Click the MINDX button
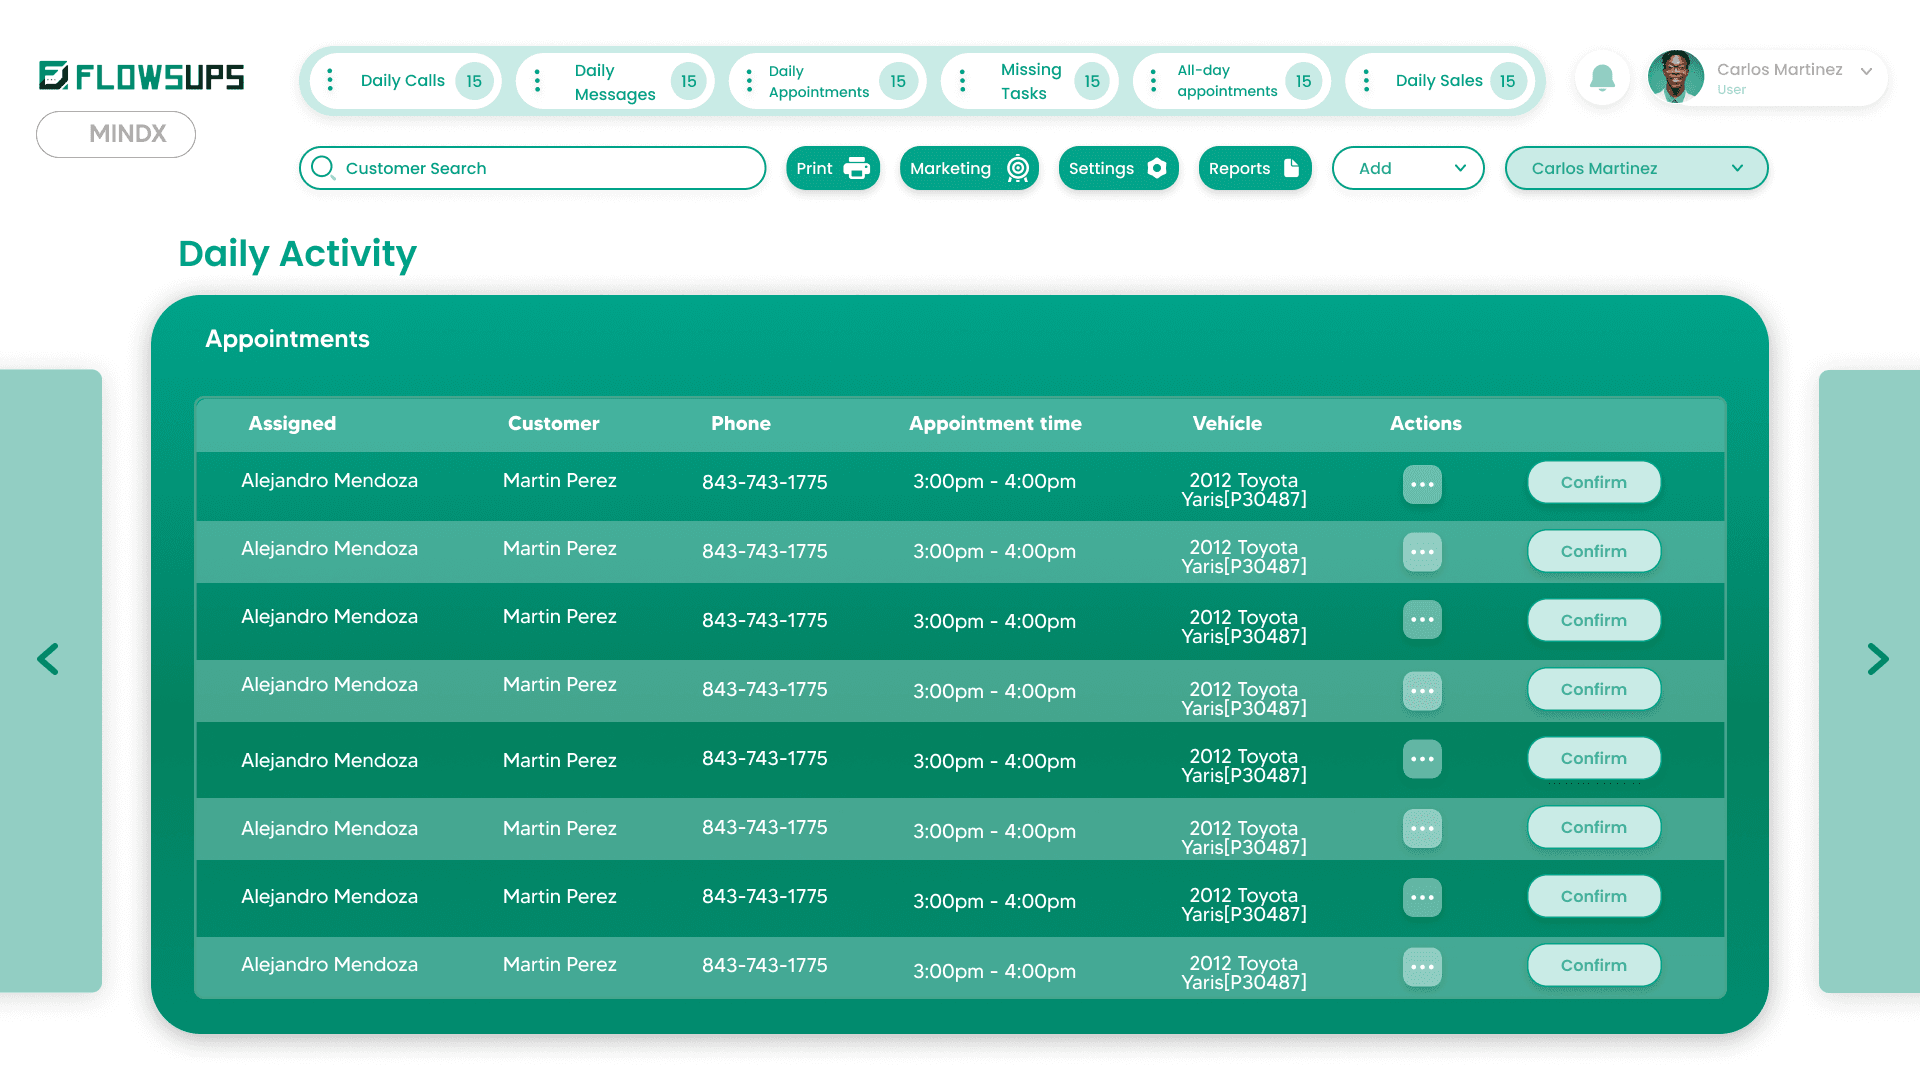The image size is (1920, 1080). coord(116,134)
